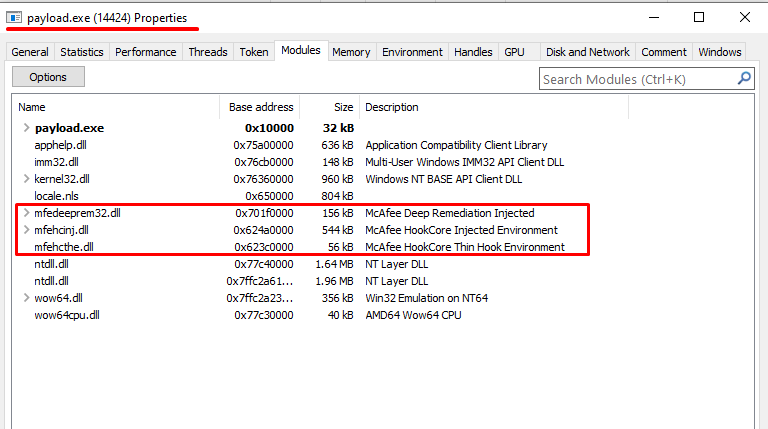Expand the kernel32.dll module row
This screenshot has height=429, width=768.
tap(26, 179)
